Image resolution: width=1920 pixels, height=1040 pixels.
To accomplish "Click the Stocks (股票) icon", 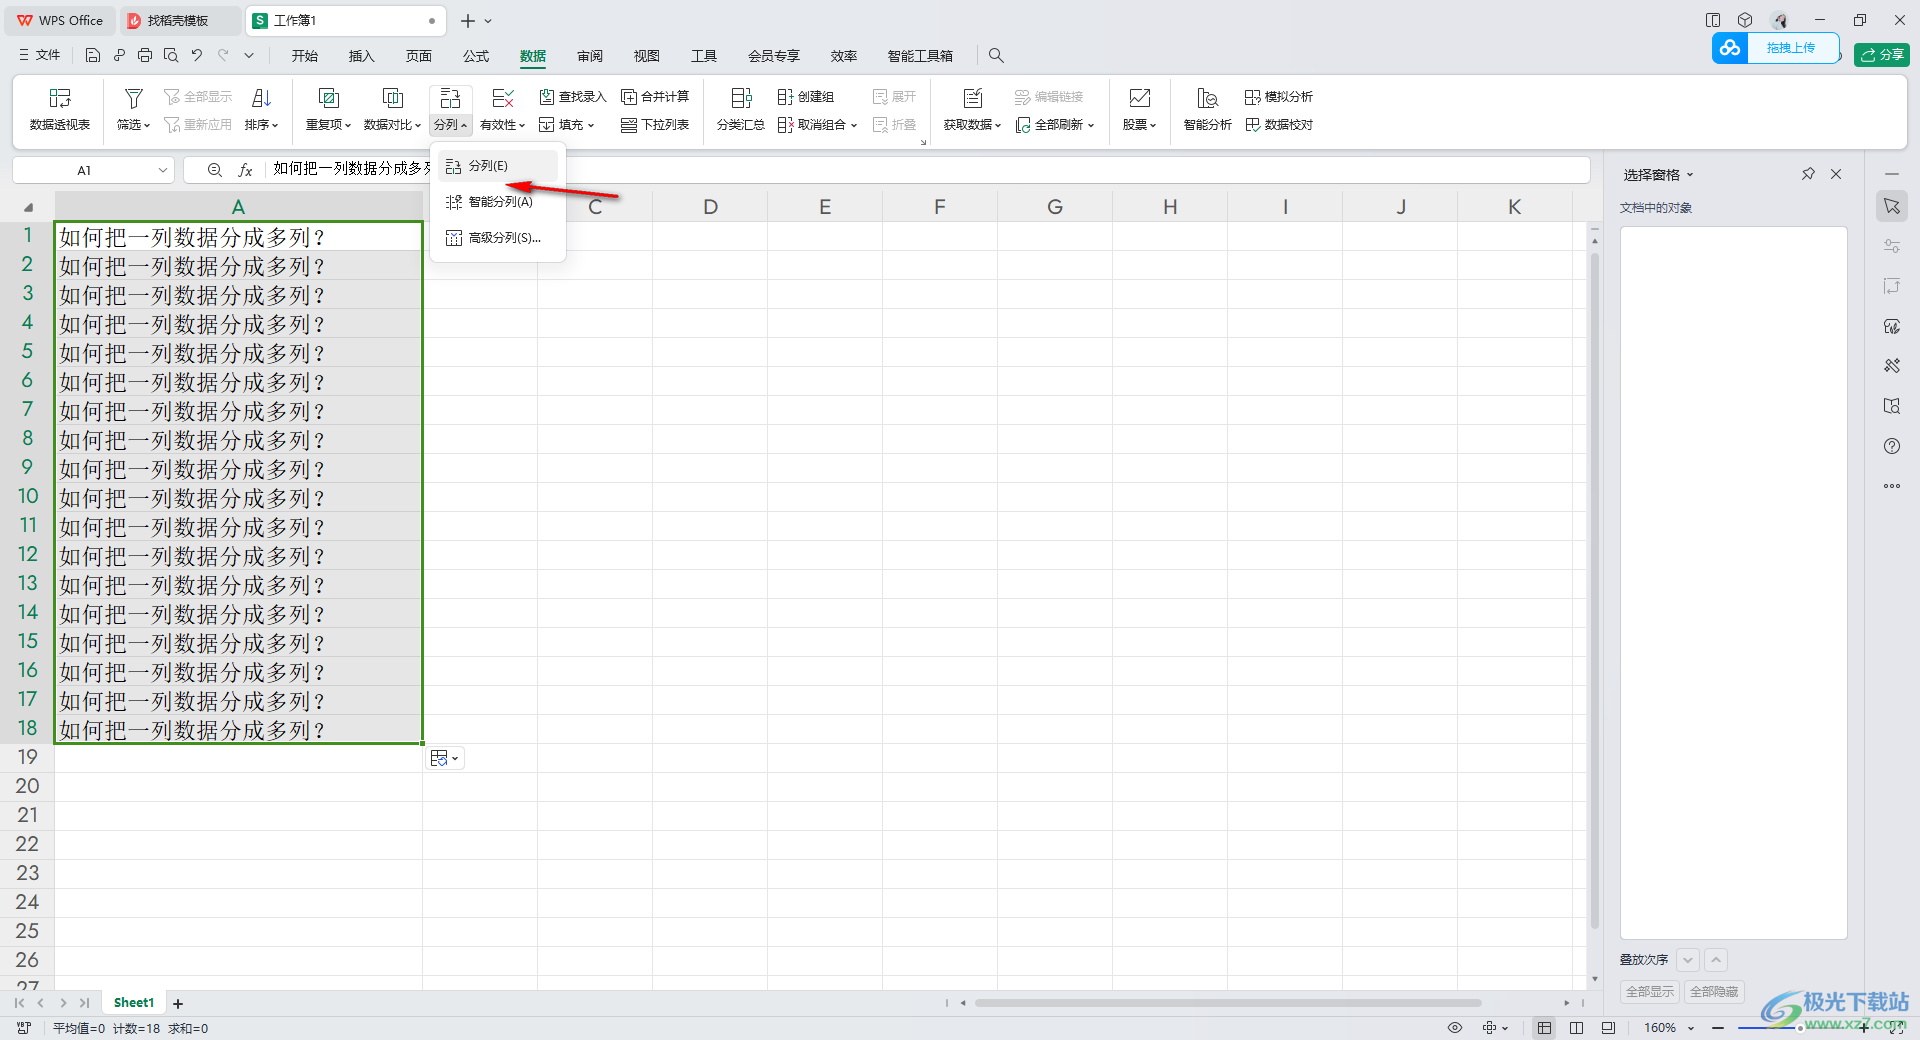I will tap(1139, 98).
